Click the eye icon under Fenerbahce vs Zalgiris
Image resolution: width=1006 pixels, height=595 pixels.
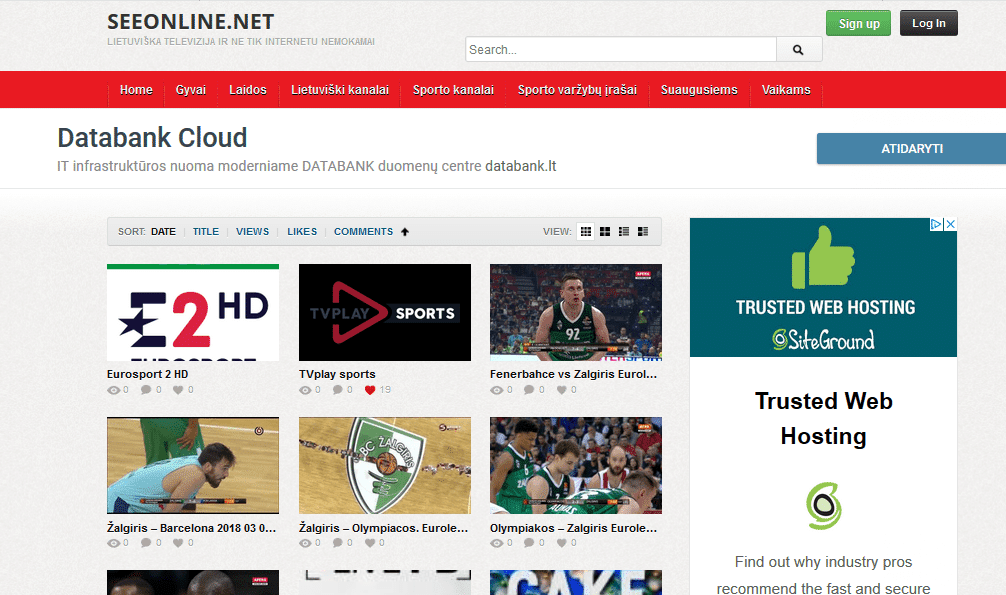pyautogui.click(x=497, y=390)
